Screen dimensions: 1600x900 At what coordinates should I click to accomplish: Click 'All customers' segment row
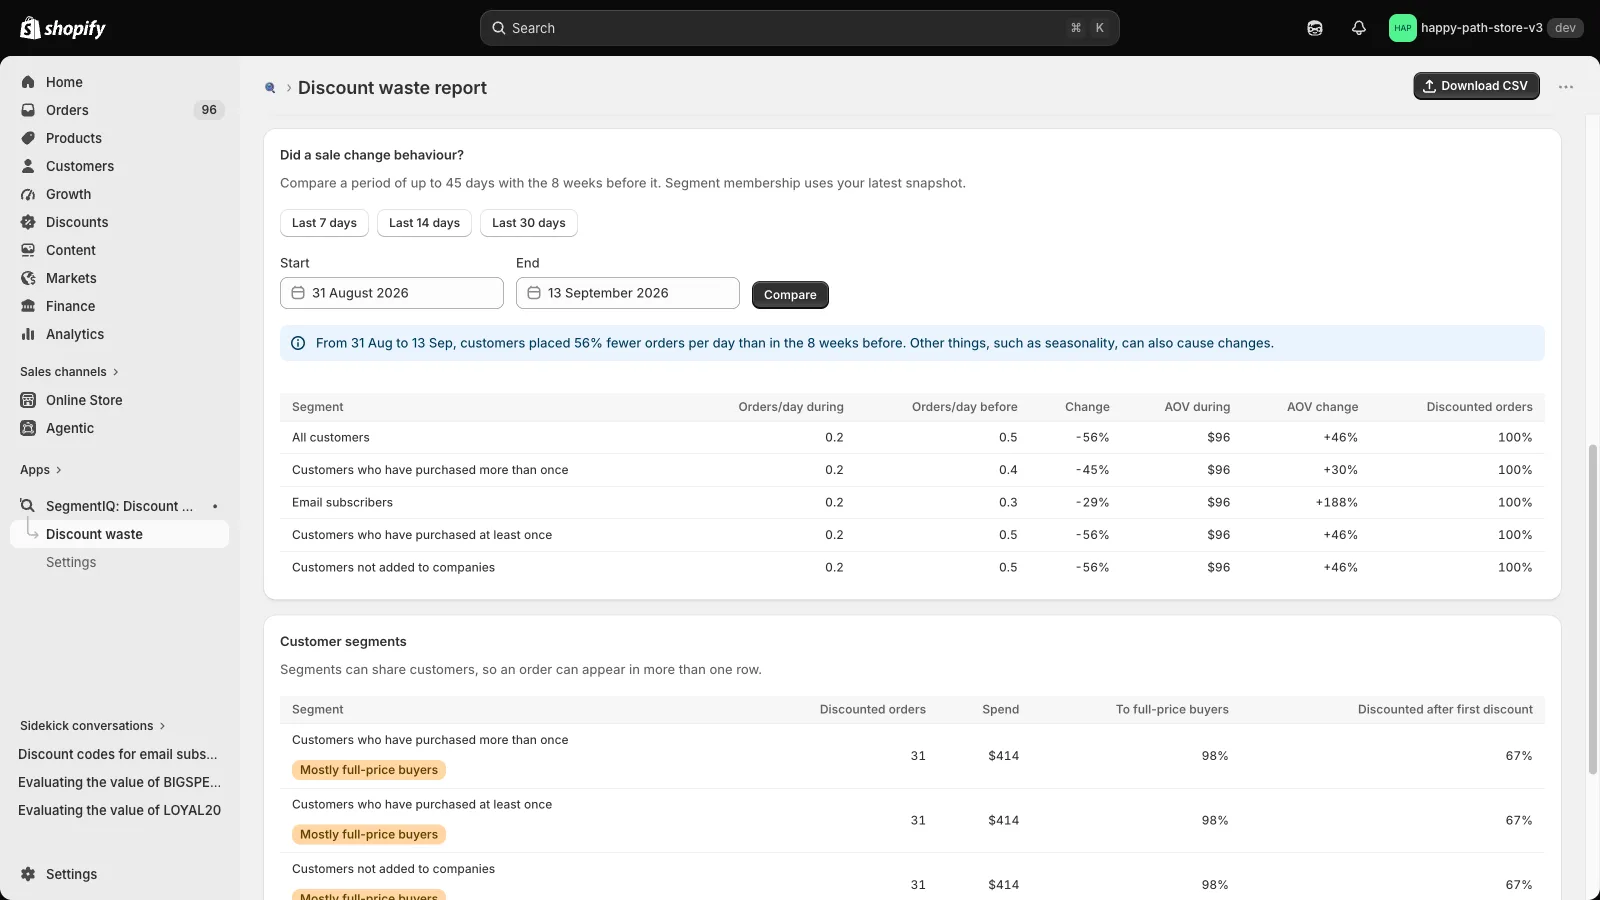pos(912,438)
